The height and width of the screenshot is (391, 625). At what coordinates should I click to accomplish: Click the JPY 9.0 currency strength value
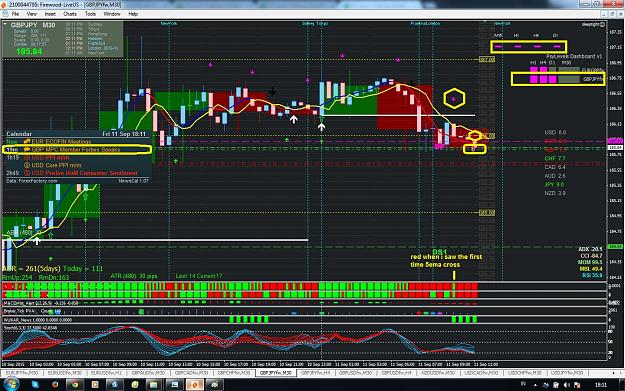click(x=555, y=185)
